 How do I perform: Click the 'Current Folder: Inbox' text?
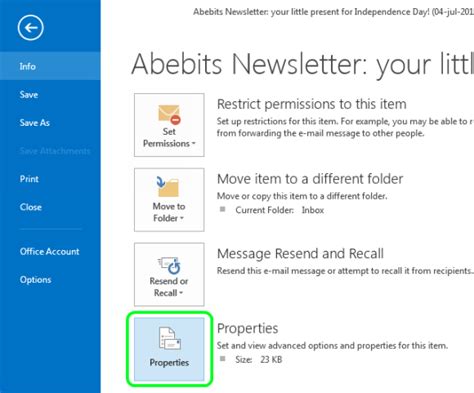pyautogui.click(x=279, y=210)
